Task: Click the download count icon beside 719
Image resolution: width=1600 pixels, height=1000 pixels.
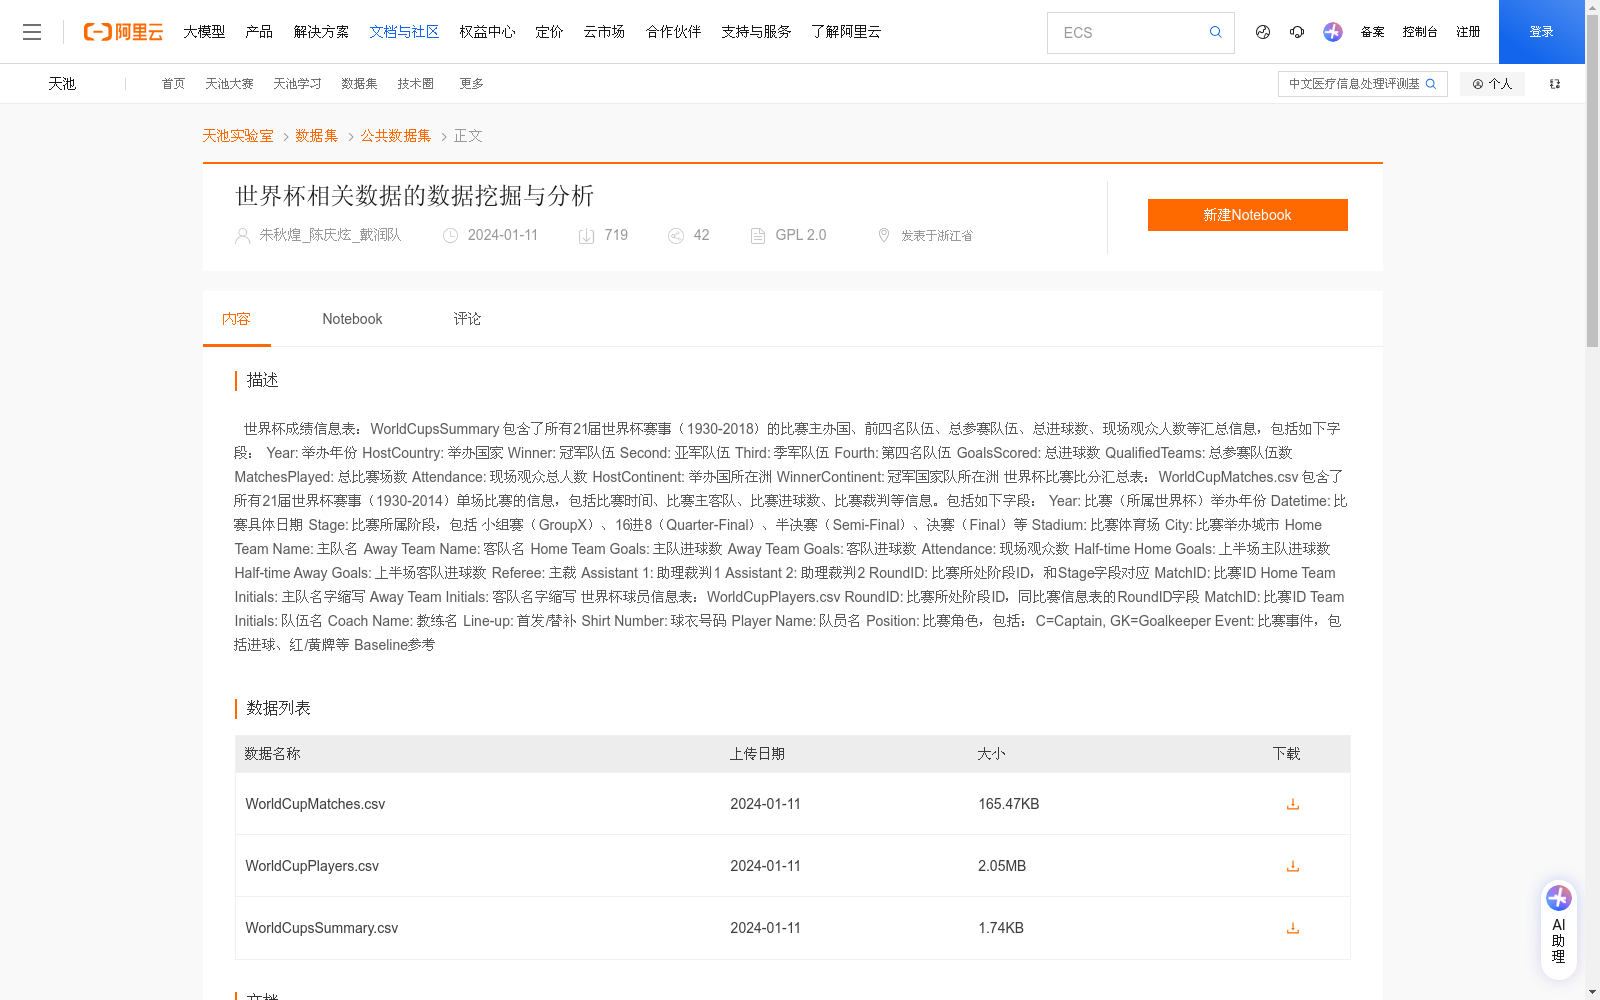Action: (586, 236)
